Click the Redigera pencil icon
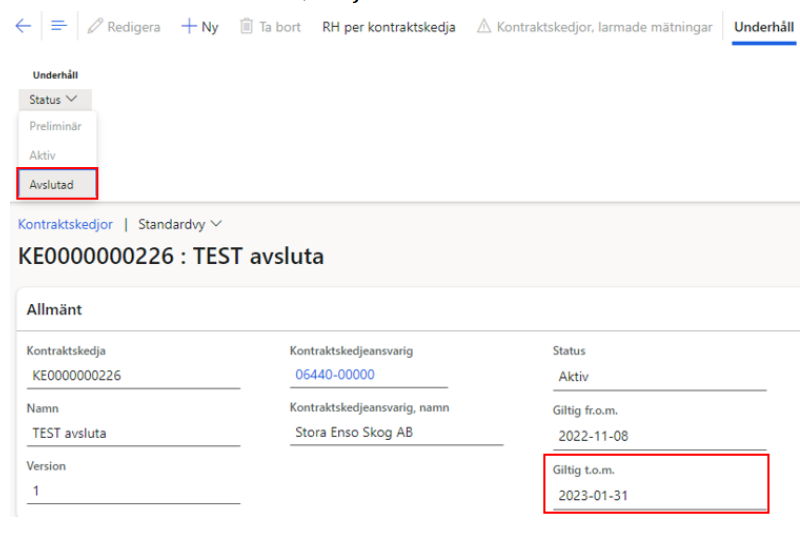 (x=96, y=27)
